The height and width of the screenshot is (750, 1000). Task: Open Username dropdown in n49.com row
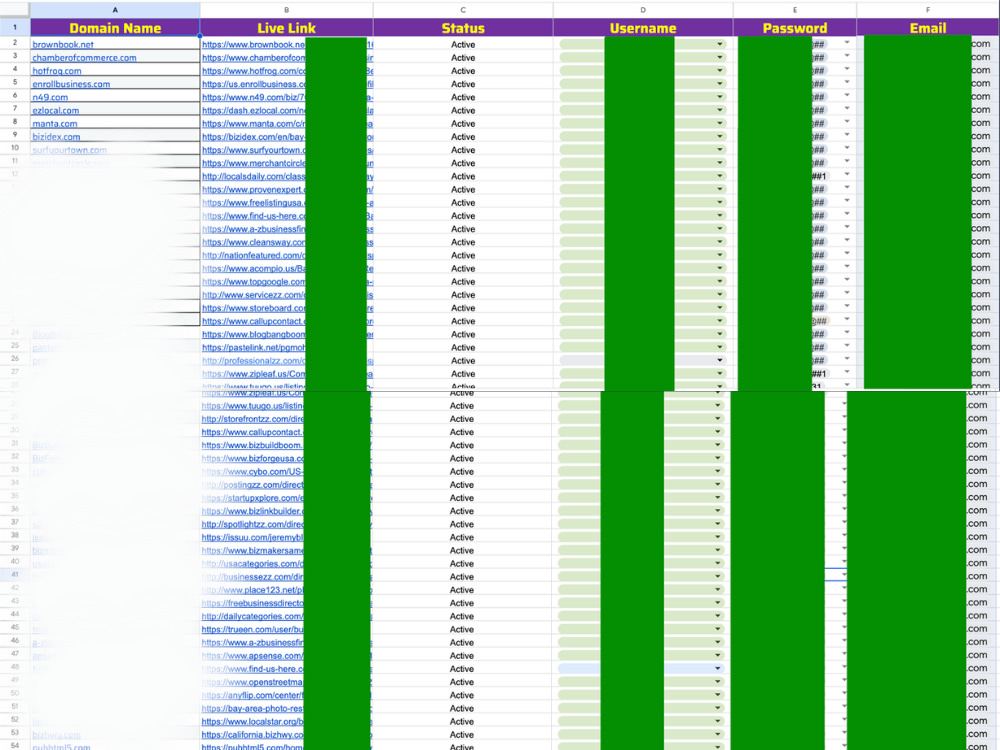click(x=719, y=97)
